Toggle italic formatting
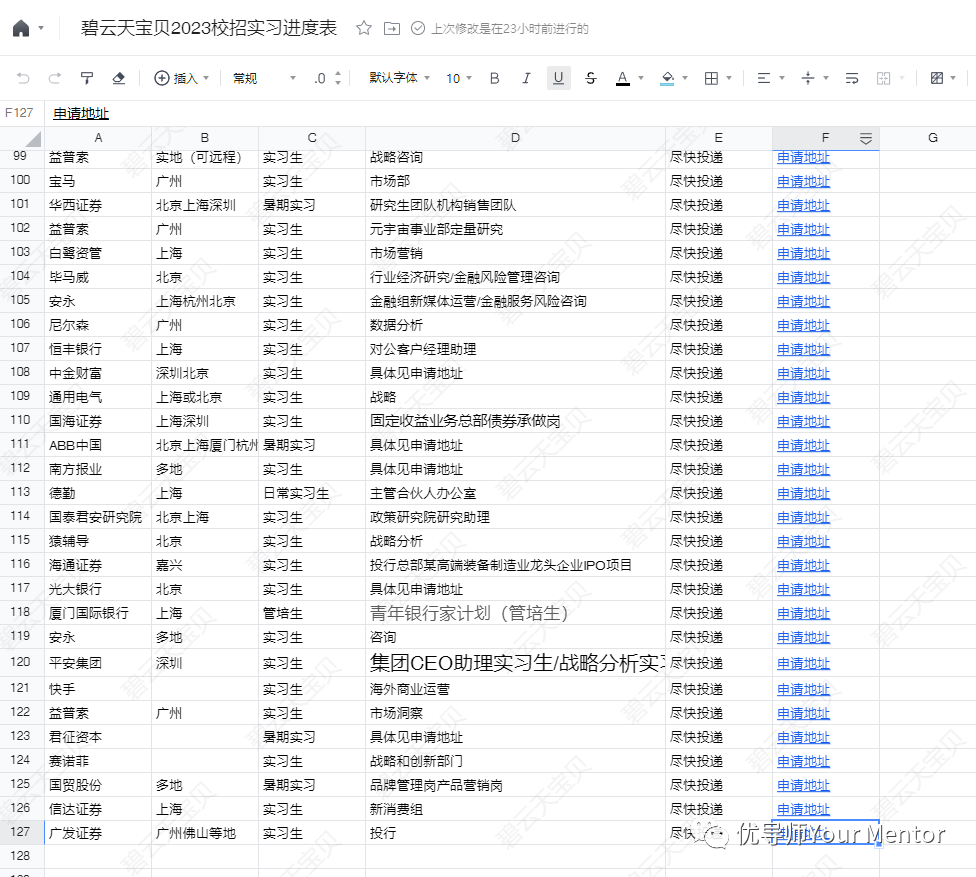The width and height of the screenshot is (976, 877). [x=527, y=78]
